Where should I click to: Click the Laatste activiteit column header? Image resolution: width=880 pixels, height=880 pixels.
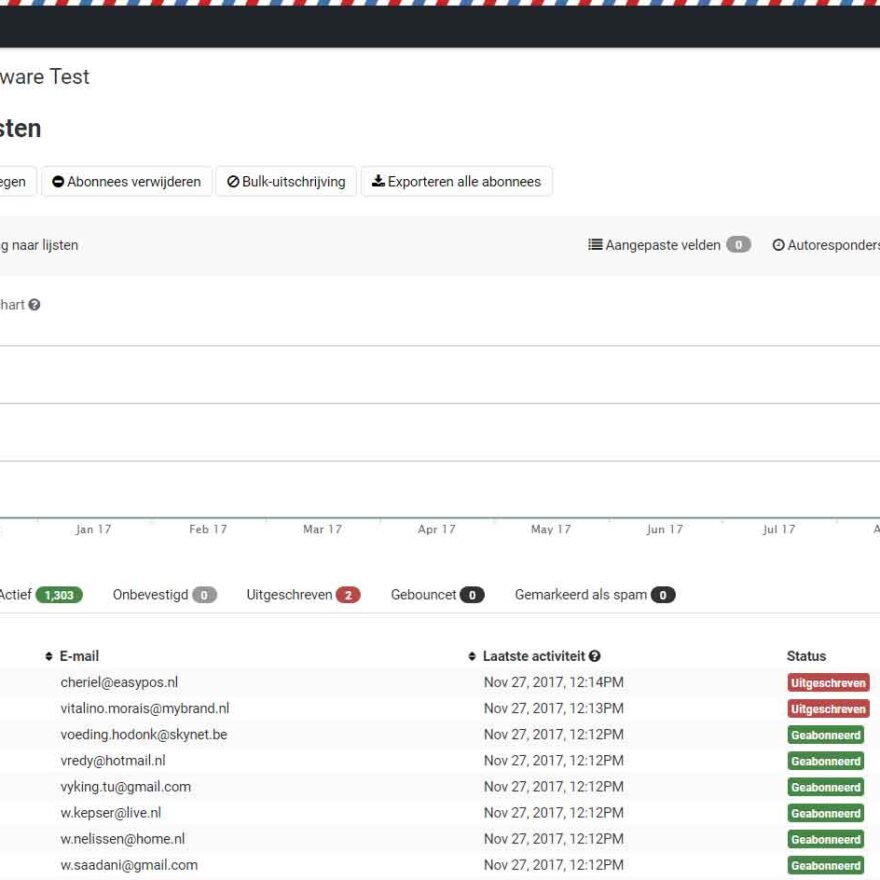pyautogui.click(x=534, y=656)
